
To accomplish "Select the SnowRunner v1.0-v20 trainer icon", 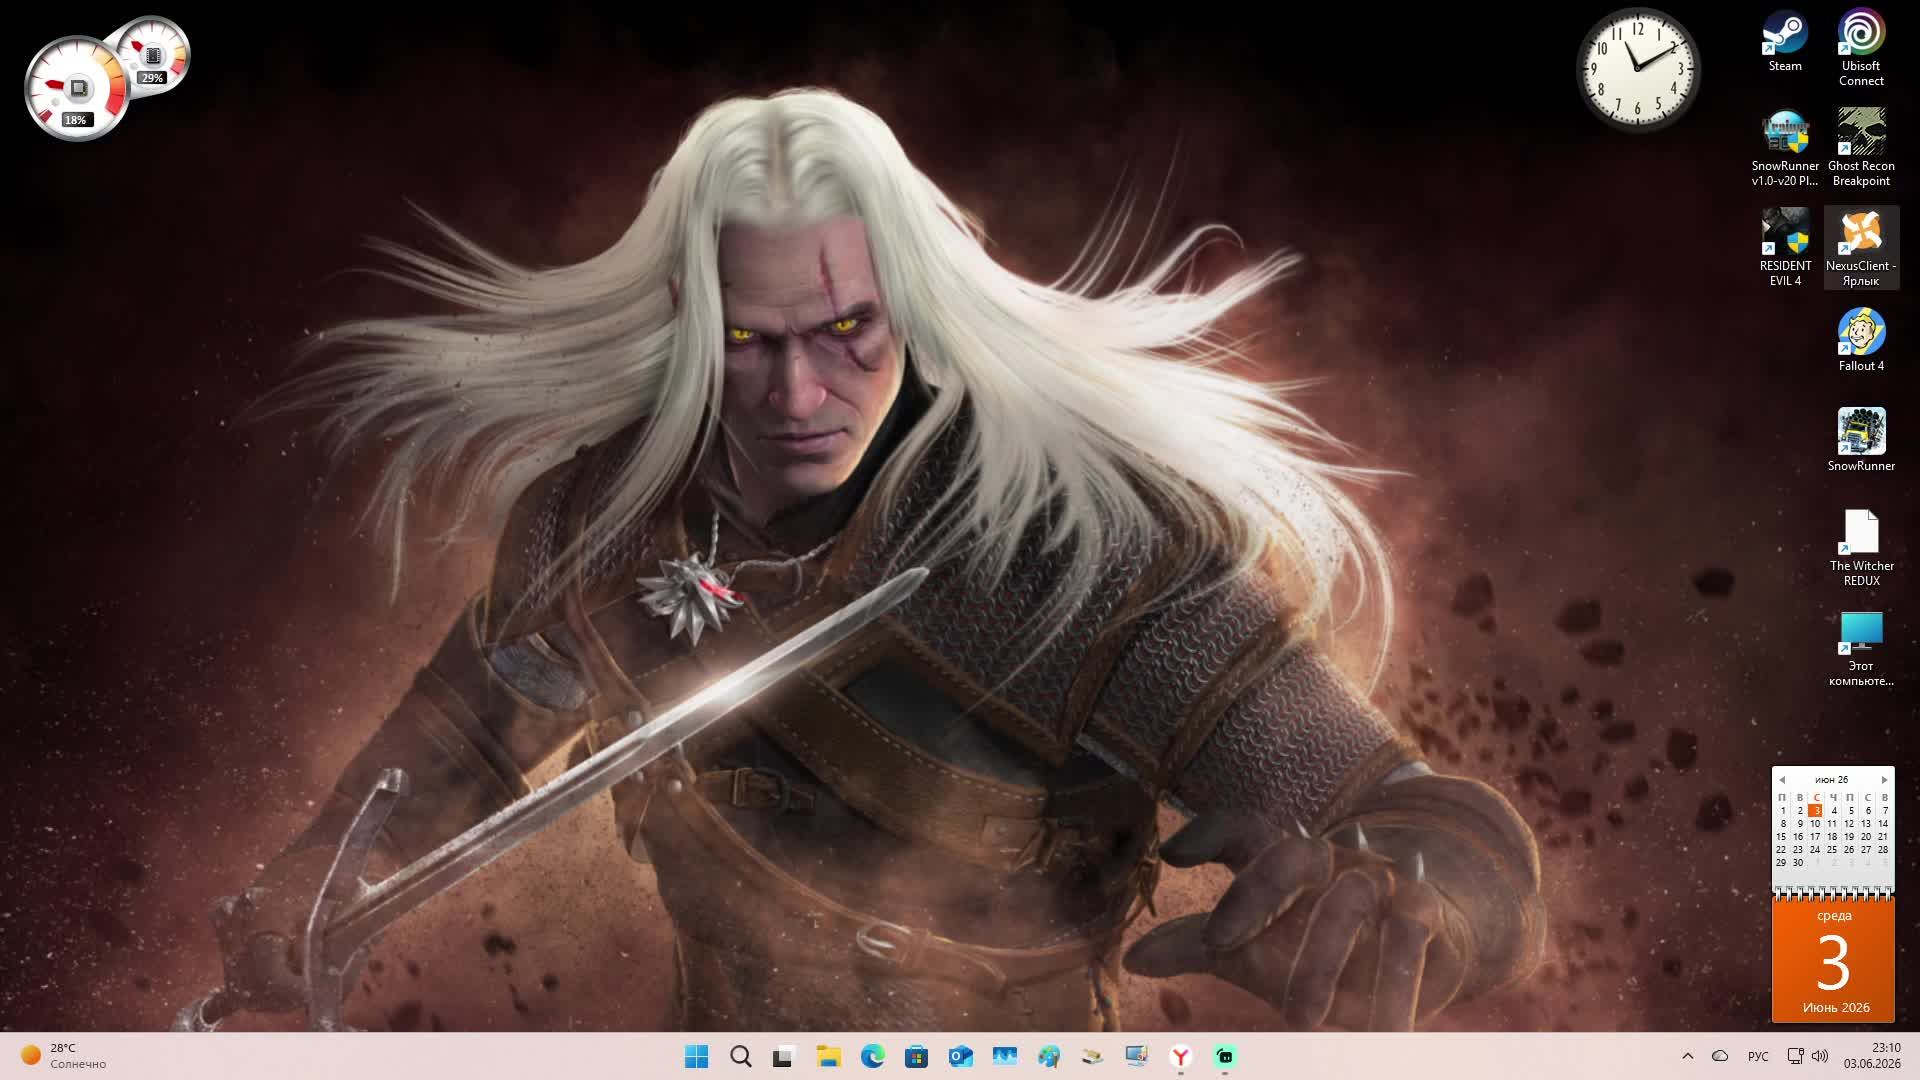I will pos(1785,147).
